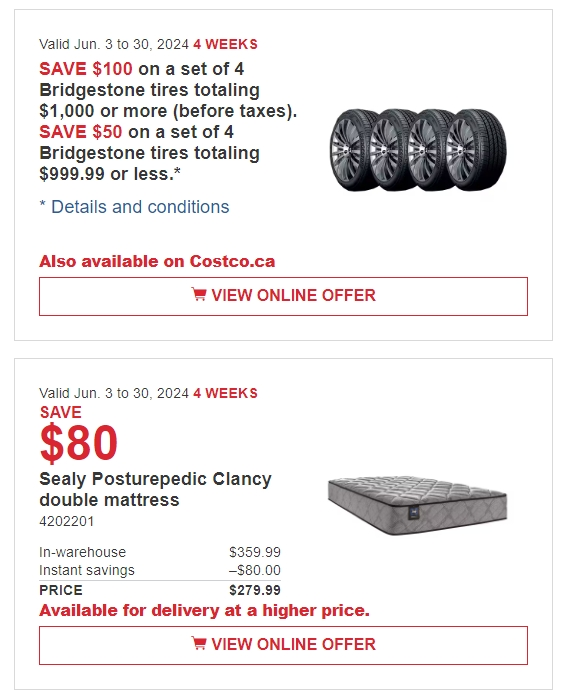Open the Bridgestone tires product image
Screen dimensions: 568x699
(418, 150)
